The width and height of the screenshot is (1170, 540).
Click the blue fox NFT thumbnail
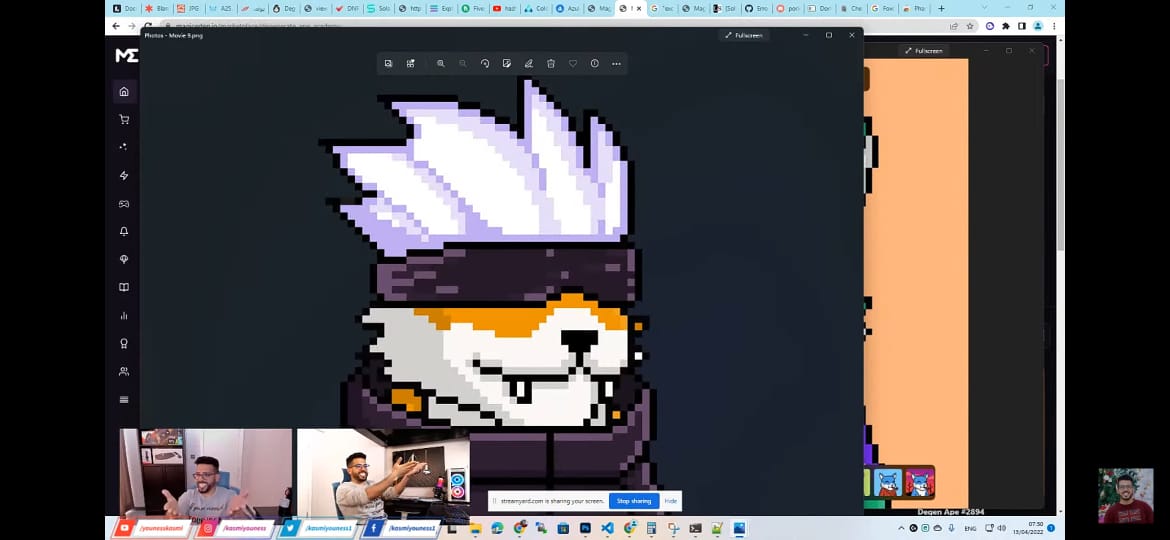(888, 483)
